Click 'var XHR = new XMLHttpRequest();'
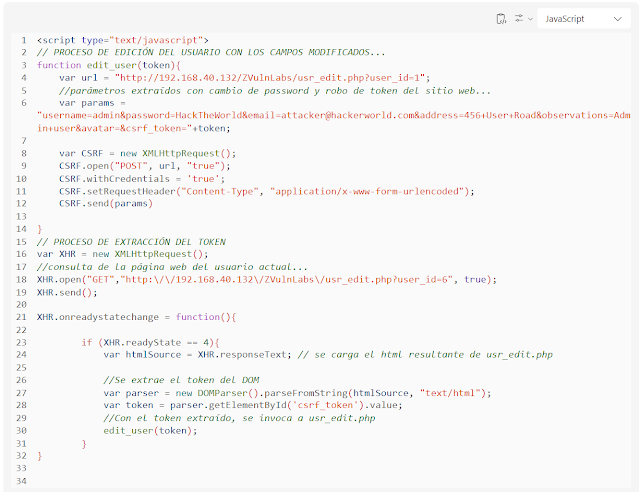The height and width of the screenshot is (492, 640). point(122,254)
